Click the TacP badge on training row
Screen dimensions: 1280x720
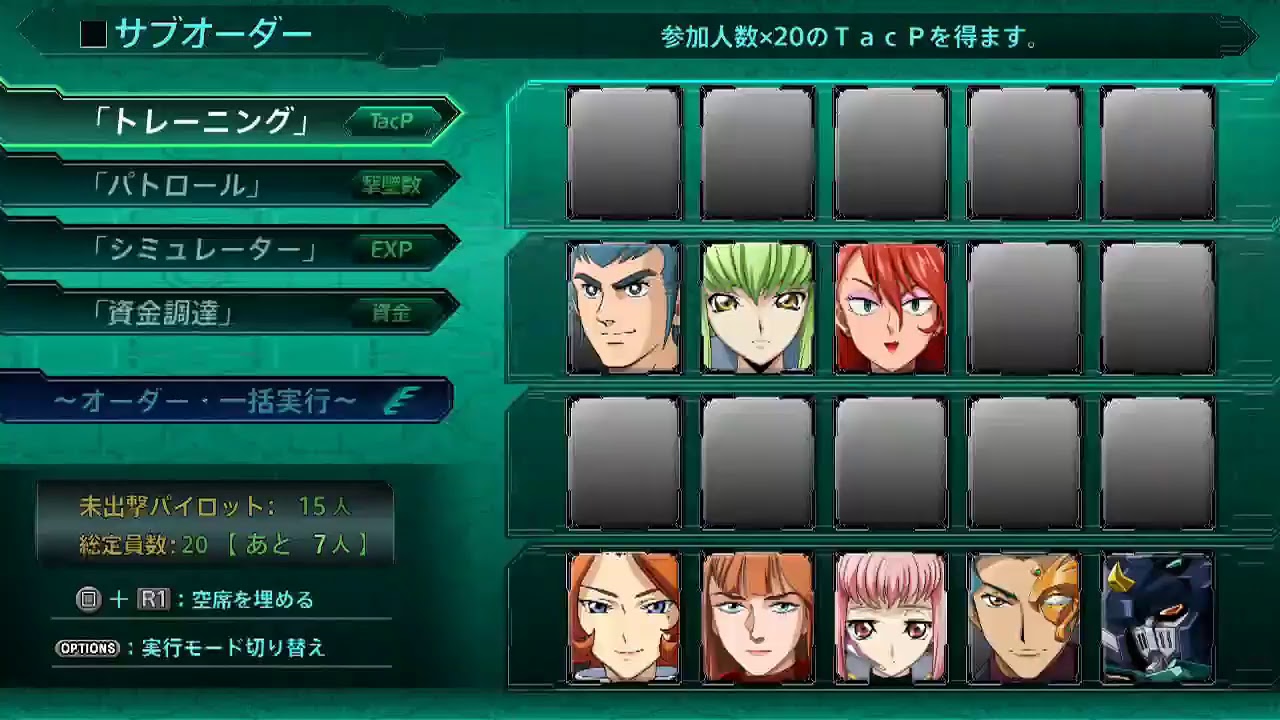tap(392, 121)
